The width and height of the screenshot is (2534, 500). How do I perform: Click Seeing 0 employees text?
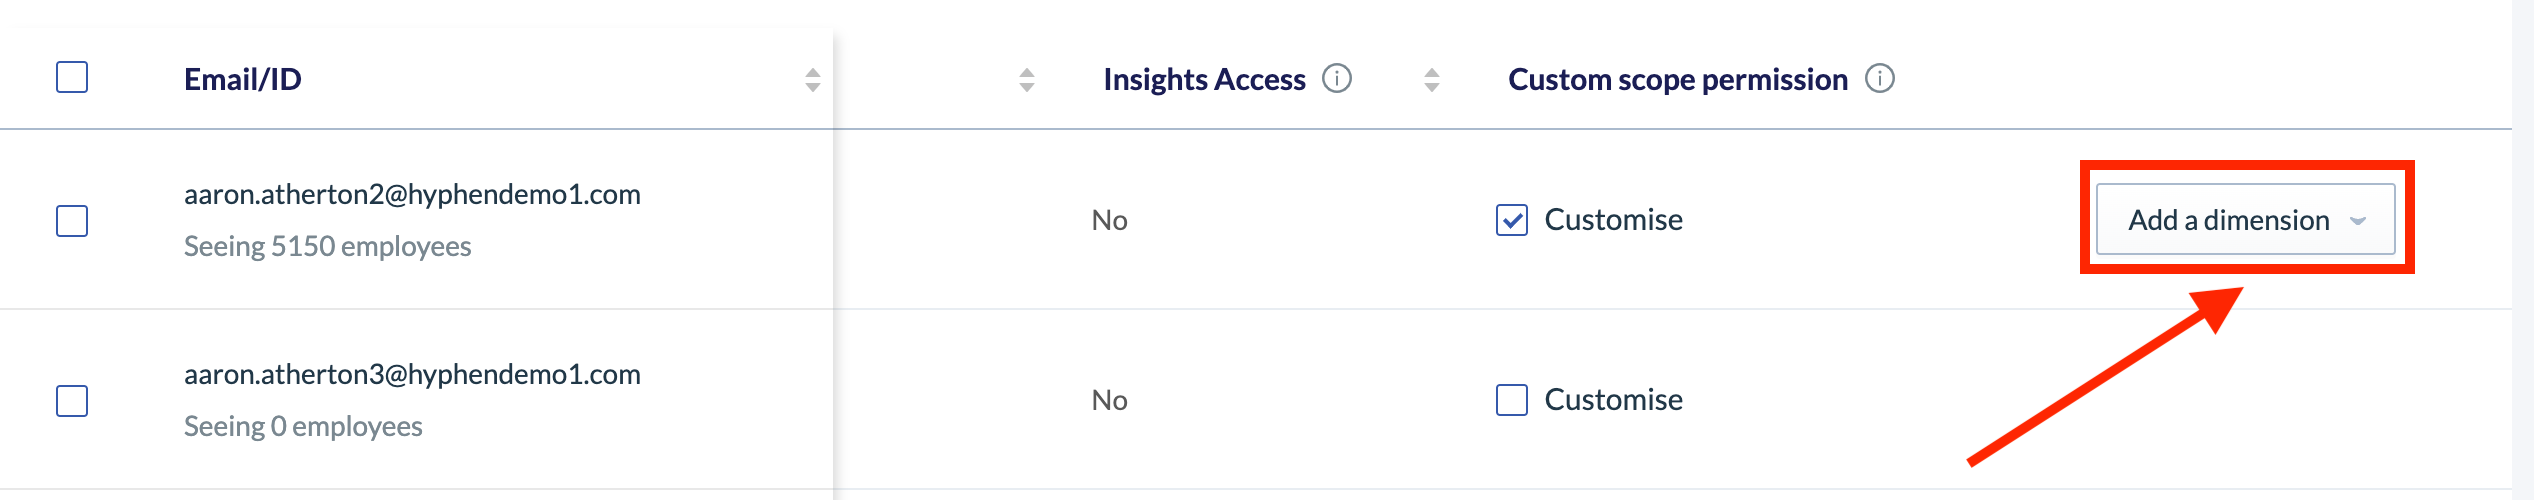point(303,426)
